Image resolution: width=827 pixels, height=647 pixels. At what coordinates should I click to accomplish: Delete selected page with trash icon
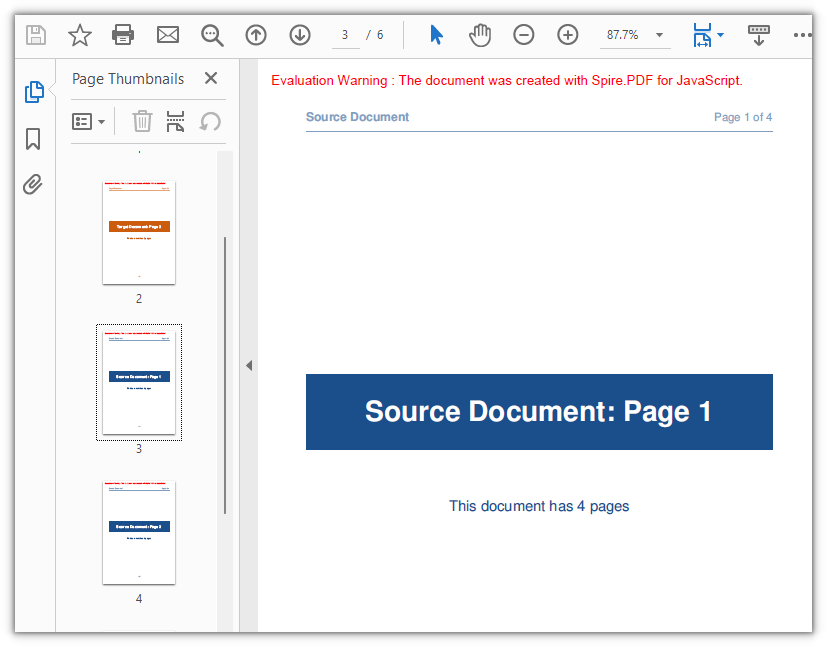(142, 121)
